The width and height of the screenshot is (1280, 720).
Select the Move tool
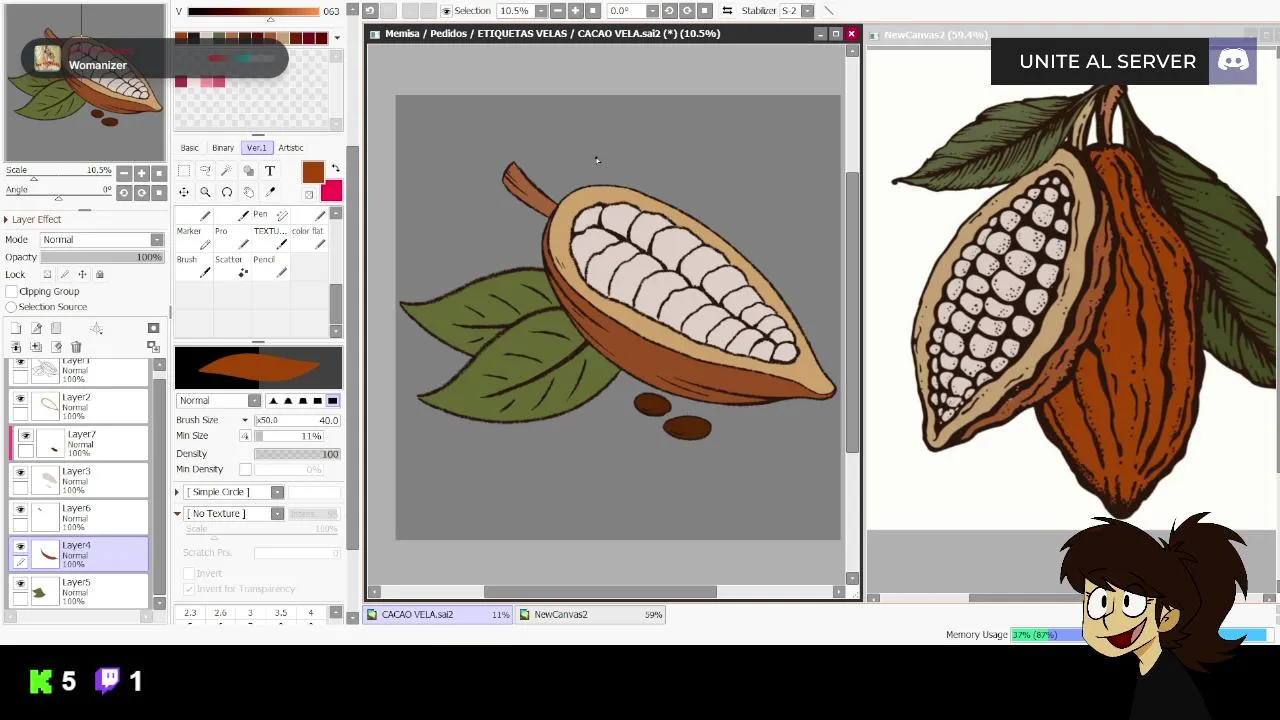tap(184, 192)
